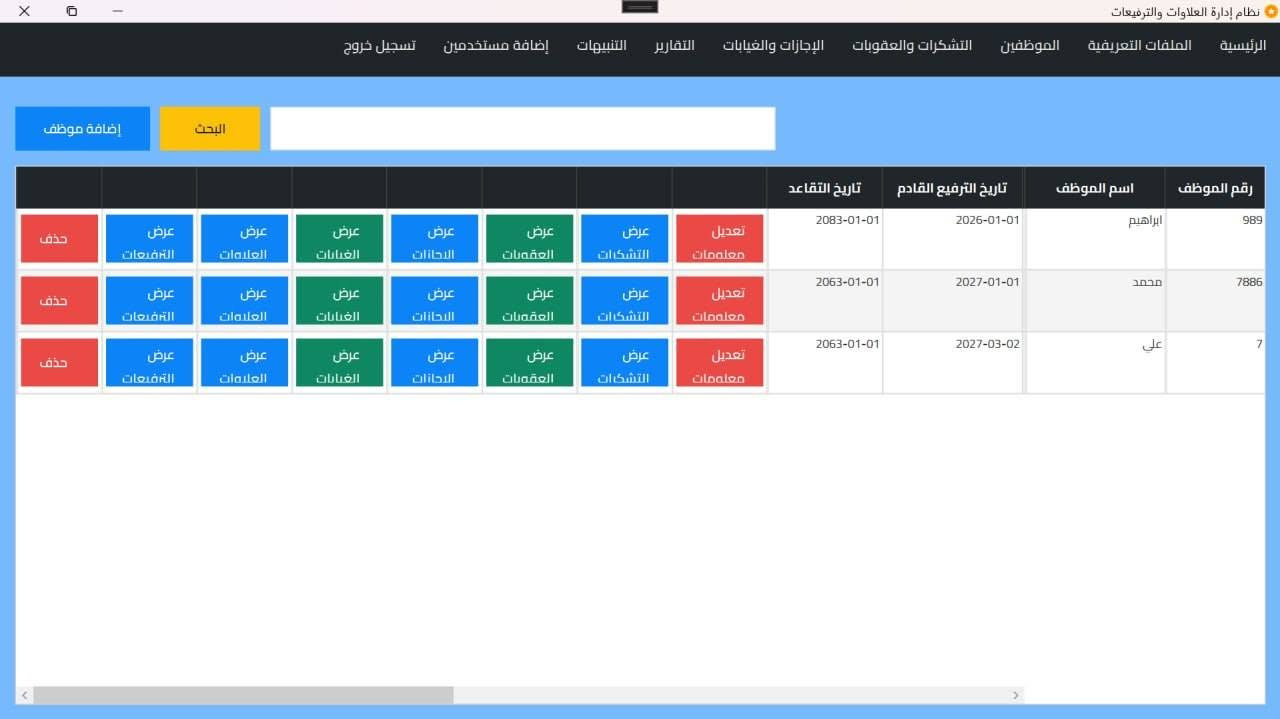Click عرض العلاوات for employee علي
This screenshot has height=719, width=1280.
click(x=245, y=363)
